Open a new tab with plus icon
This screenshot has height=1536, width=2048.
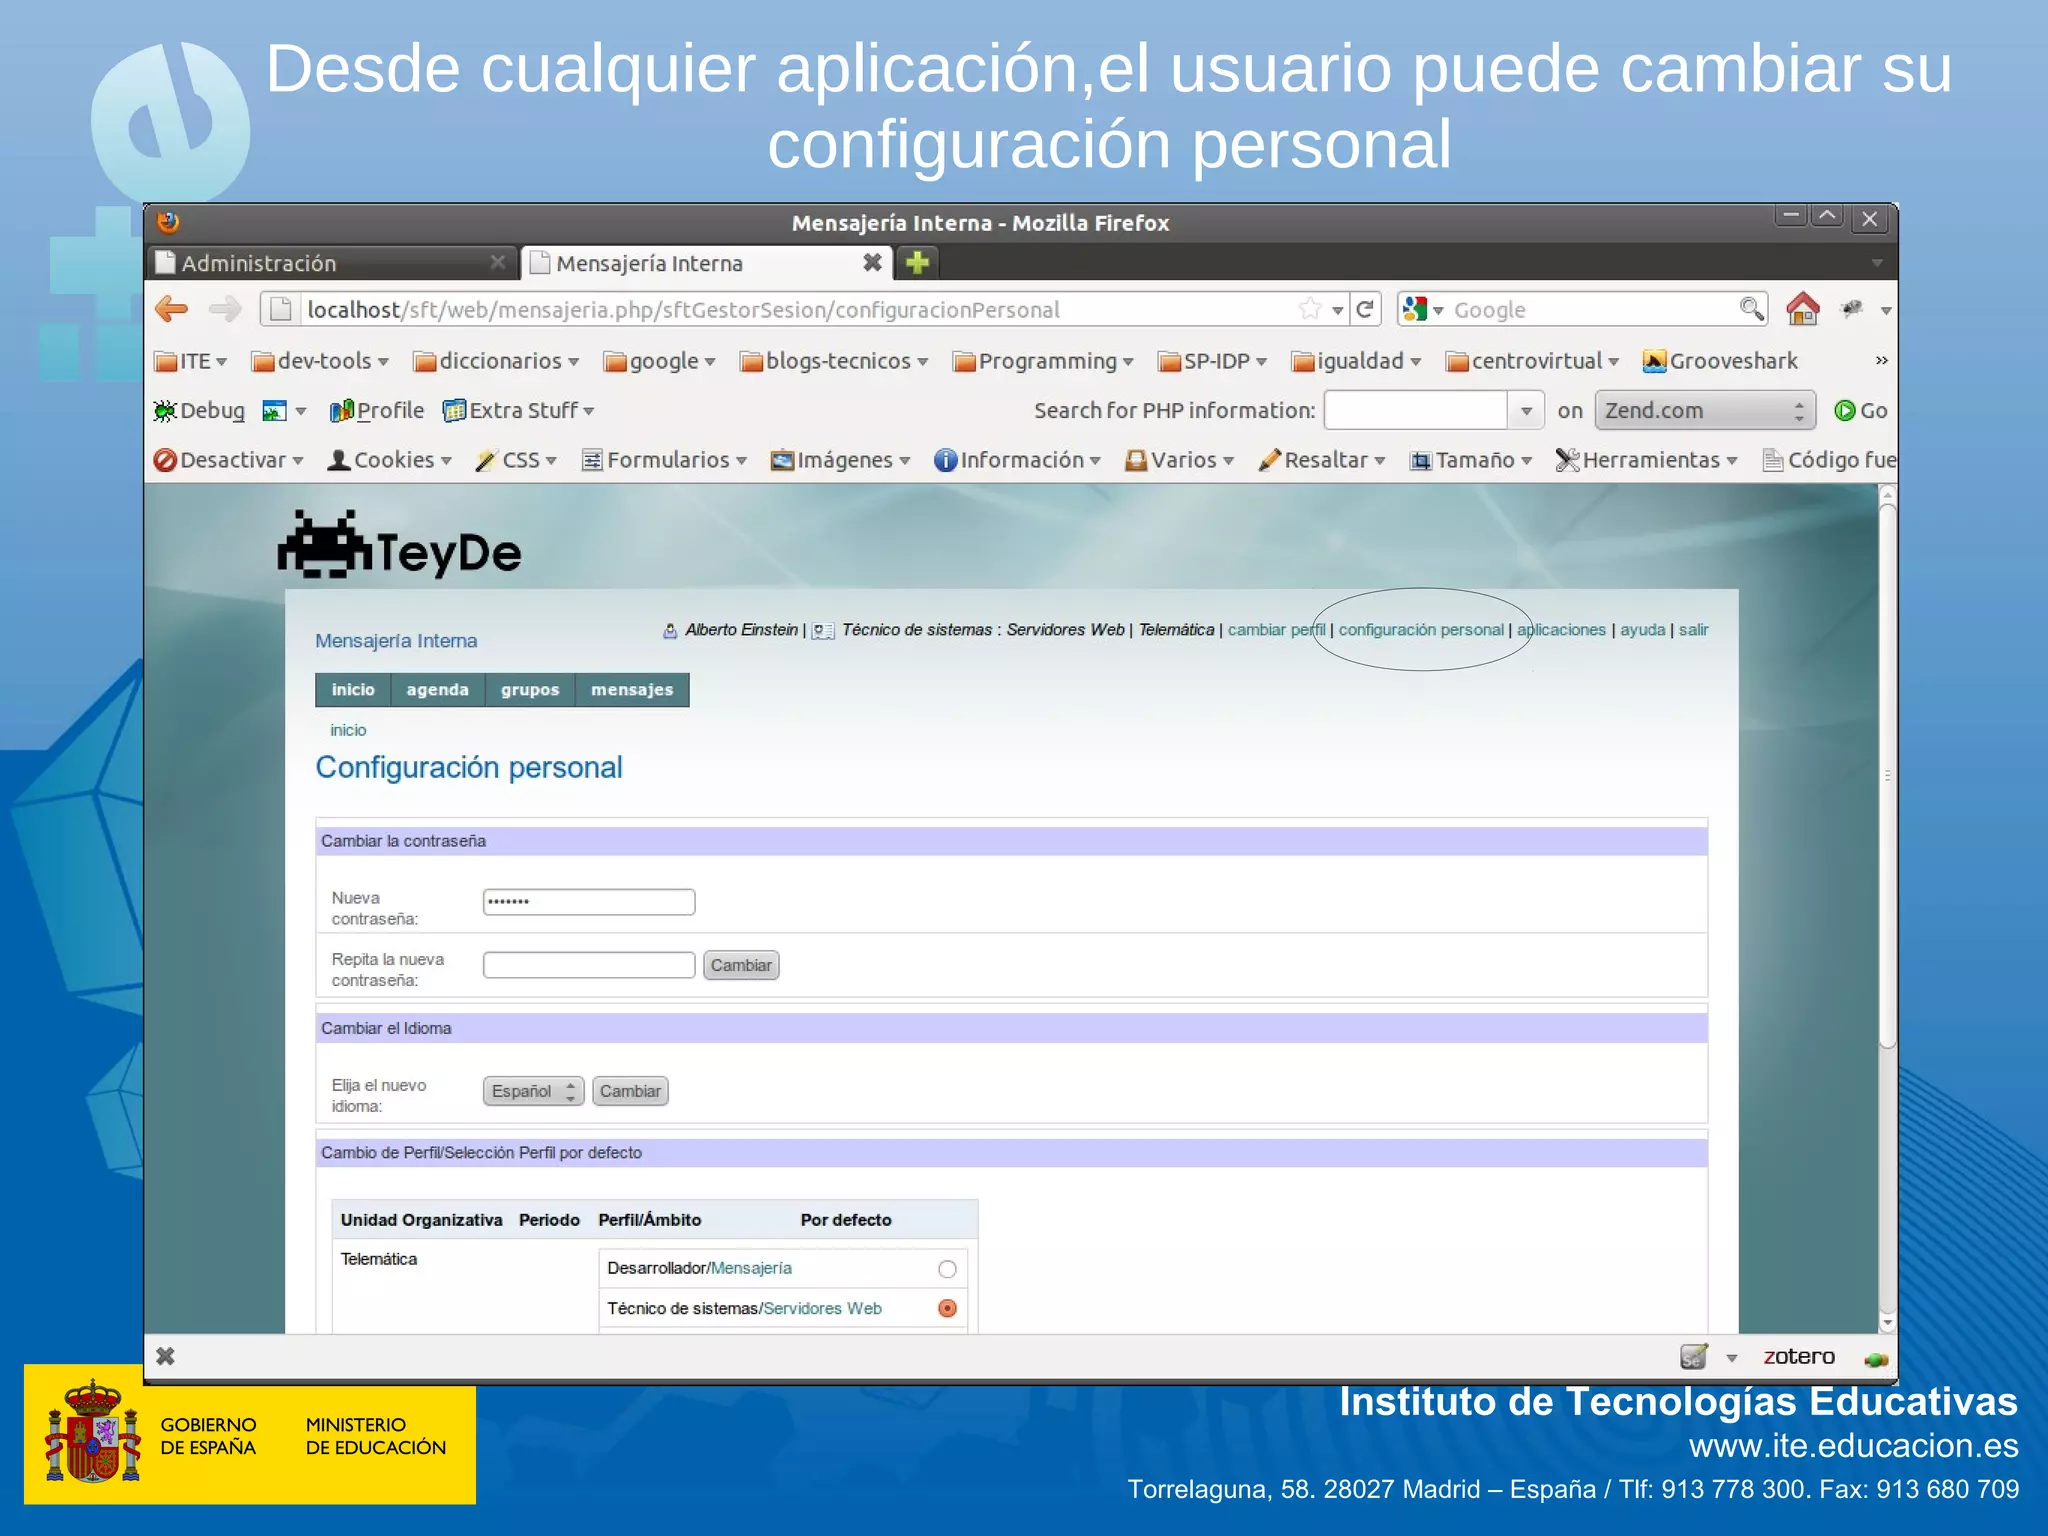(x=917, y=263)
